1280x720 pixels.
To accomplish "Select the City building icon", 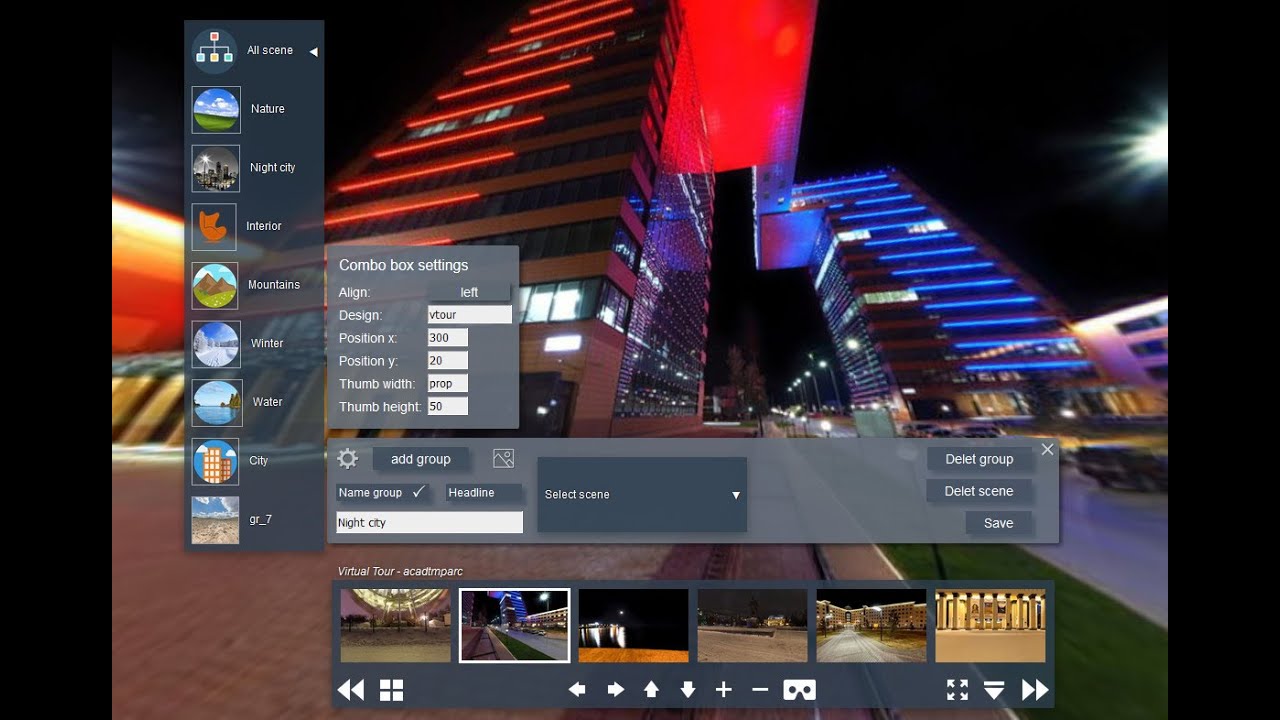I will coord(215,461).
